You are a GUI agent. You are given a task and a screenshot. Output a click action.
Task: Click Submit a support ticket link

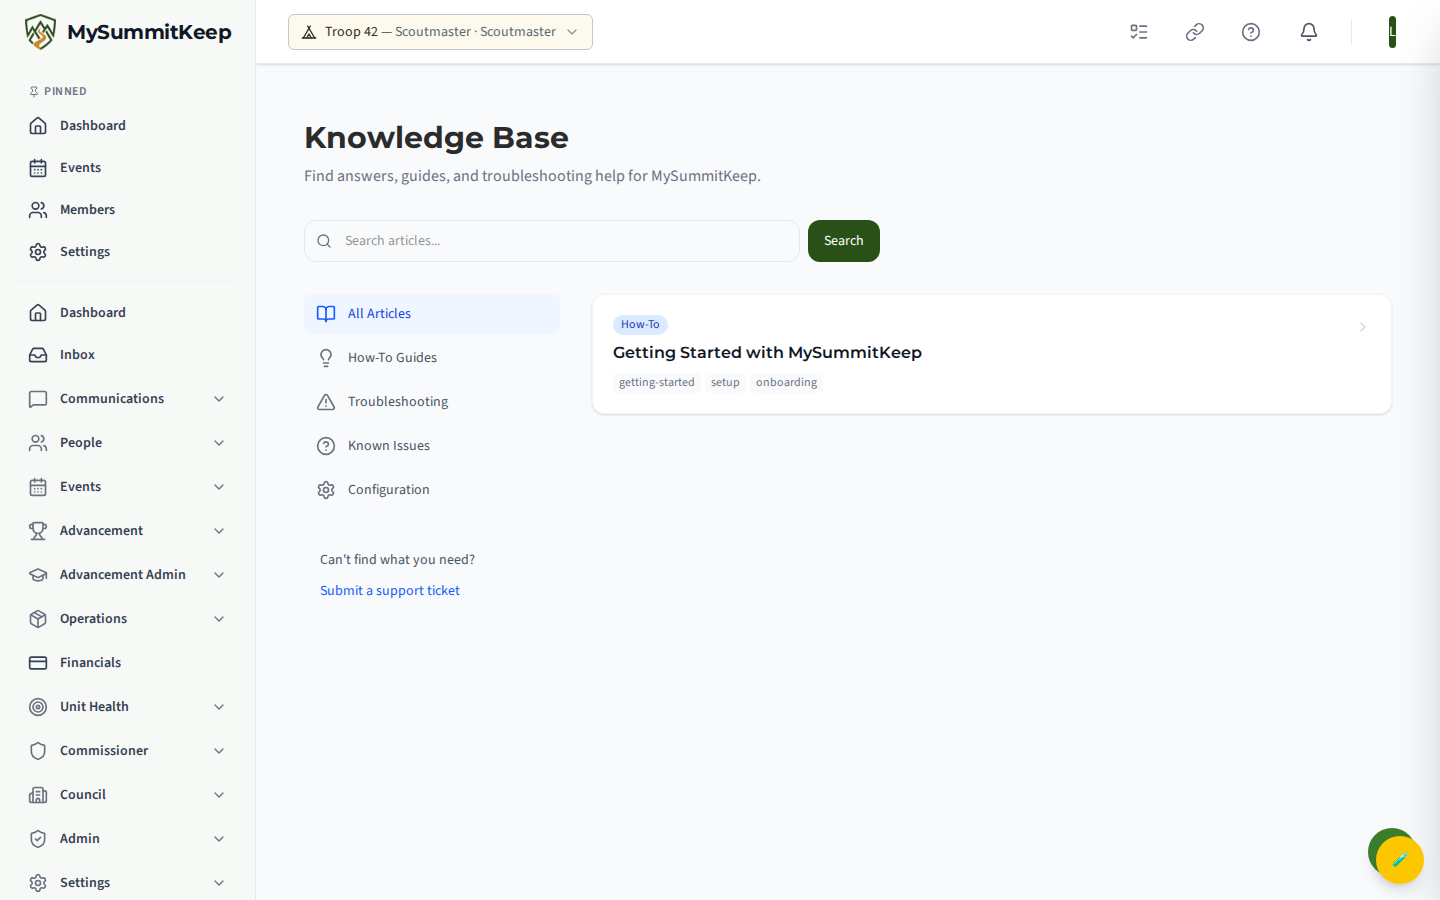[390, 591]
